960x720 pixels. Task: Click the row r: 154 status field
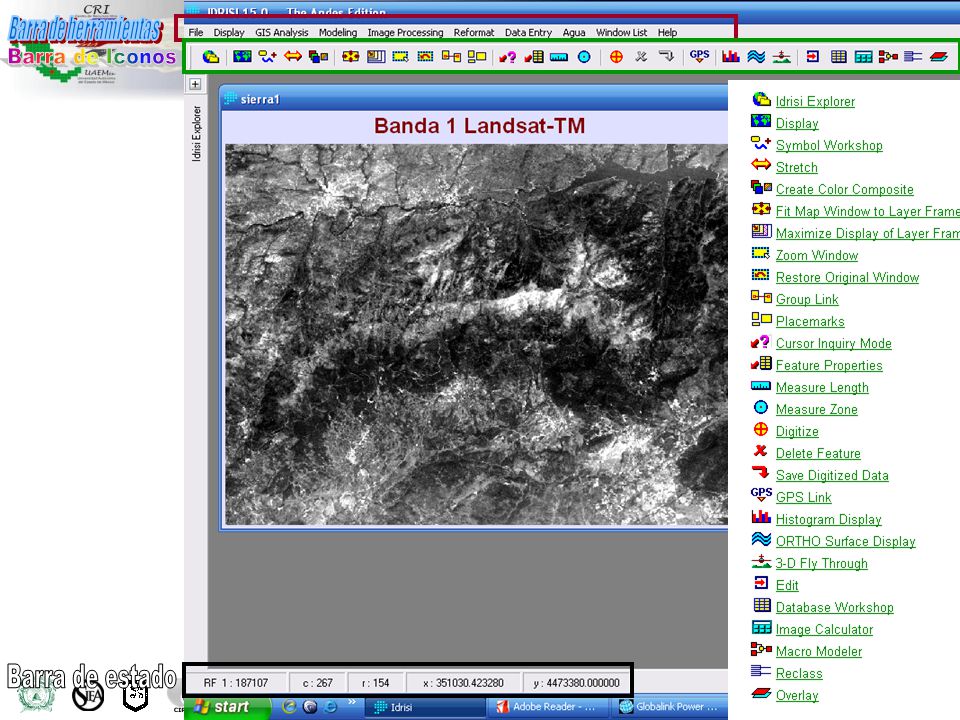[375, 683]
